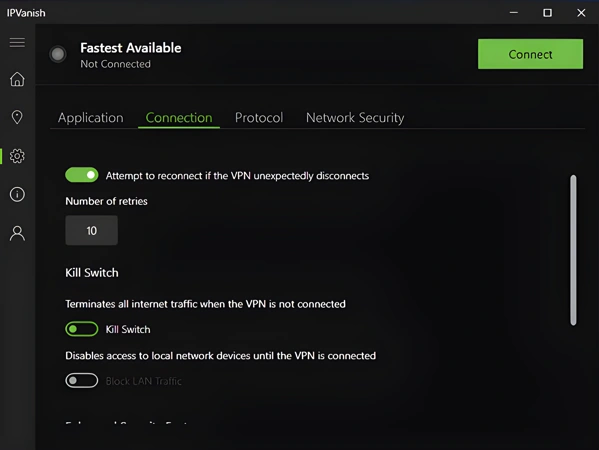
Task: Maximize the IPVanish window
Action: [x=547, y=13]
